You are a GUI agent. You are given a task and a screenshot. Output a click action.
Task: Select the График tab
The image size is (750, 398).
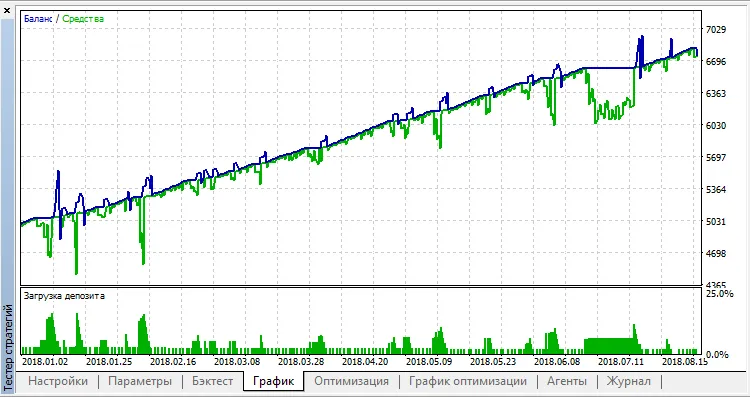[273, 381]
